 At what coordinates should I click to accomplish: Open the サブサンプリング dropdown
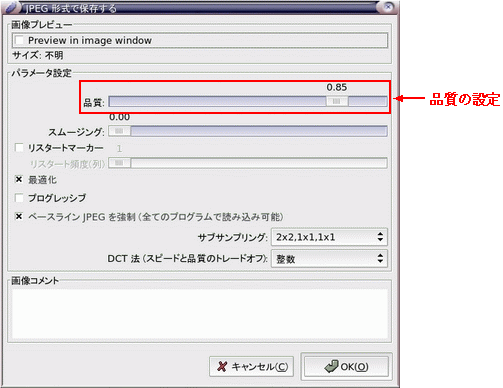click(329, 237)
